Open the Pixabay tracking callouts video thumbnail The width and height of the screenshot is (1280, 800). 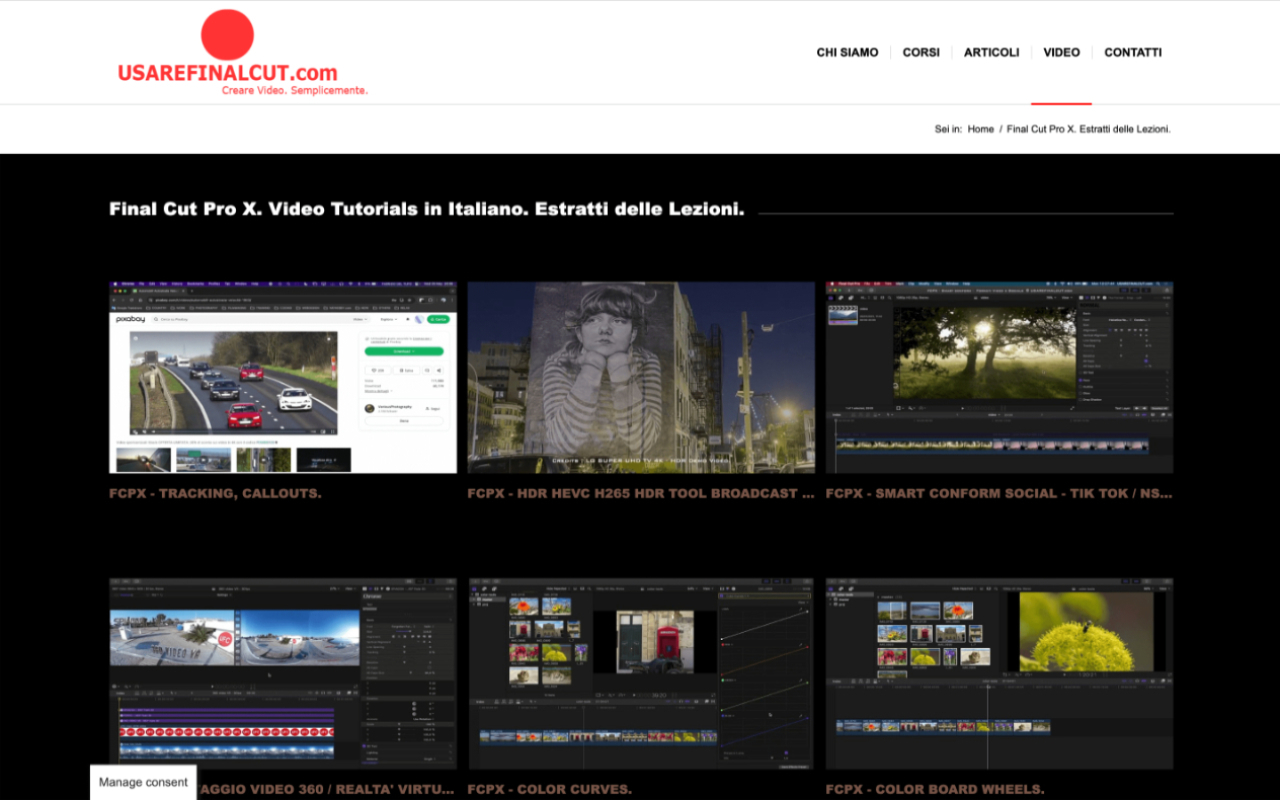click(283, 377)
